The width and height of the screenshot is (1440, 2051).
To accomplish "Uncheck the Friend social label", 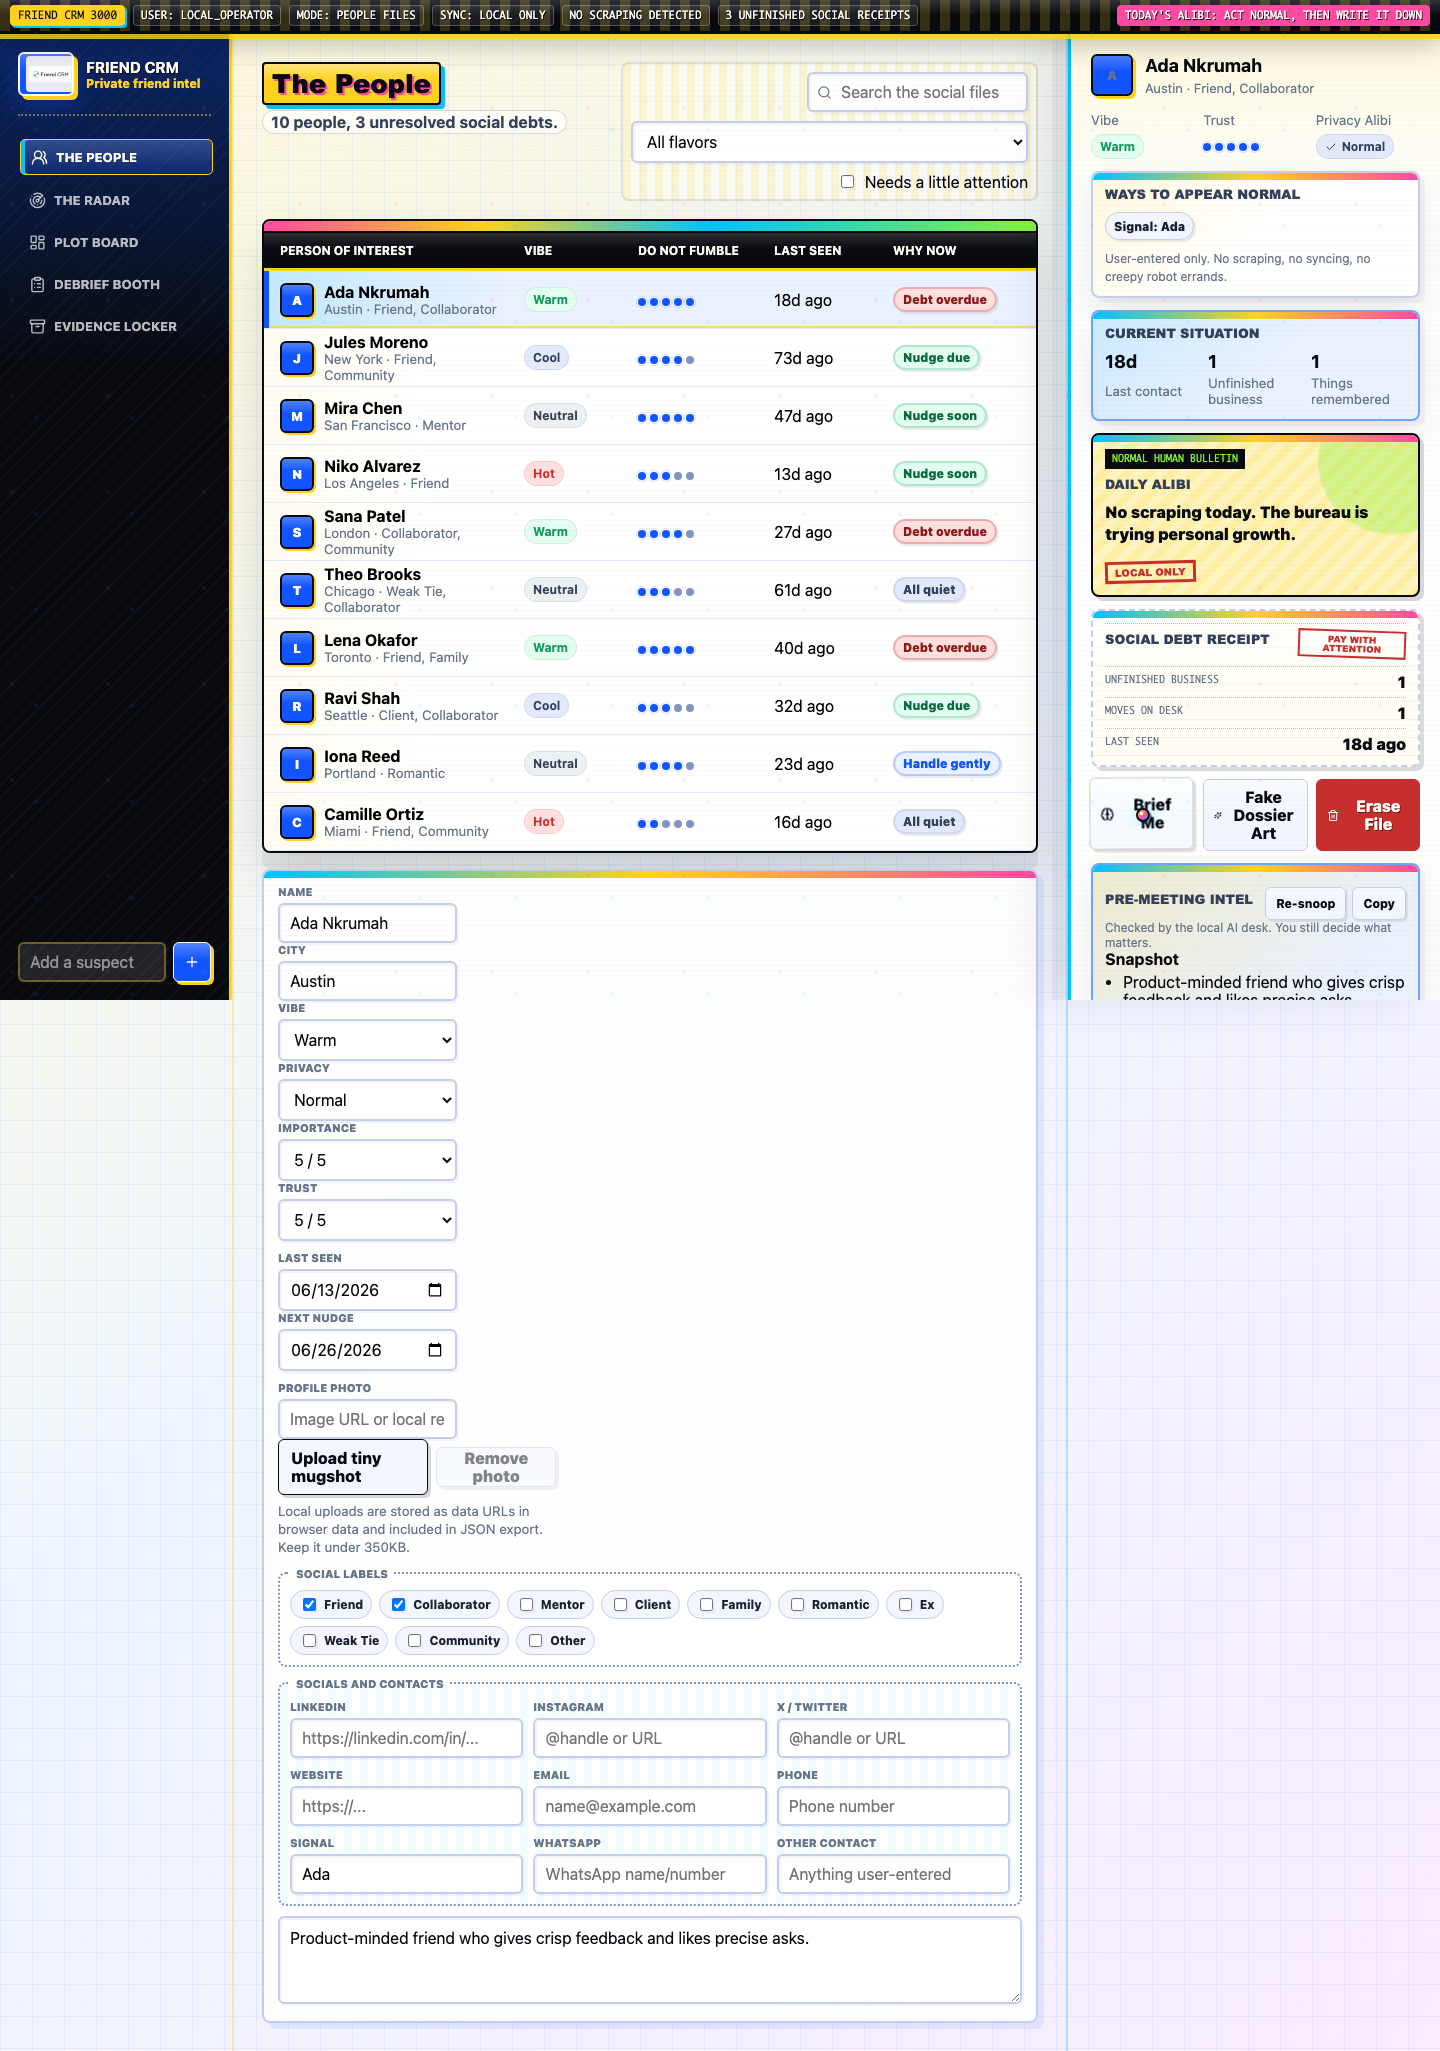I will click(310, 1604).
